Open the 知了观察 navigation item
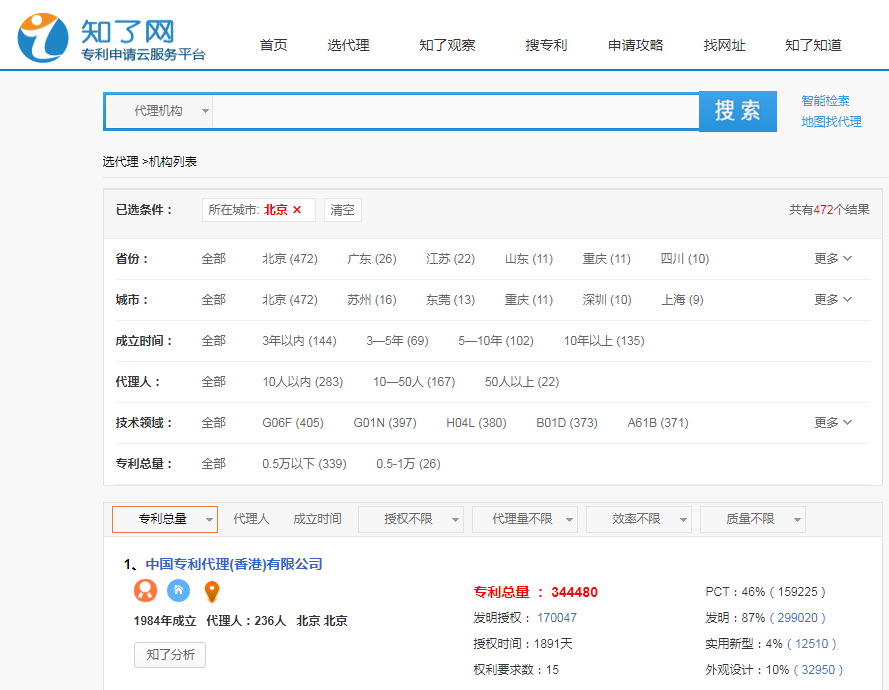Viewport: 889px width, 690px height. [x=447, y=45]
